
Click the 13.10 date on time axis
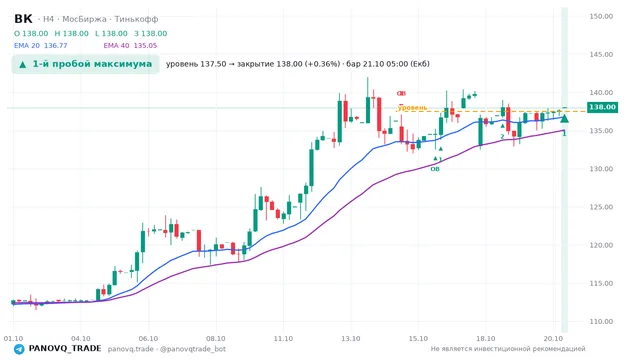pyautogui.click(x=351, y=339)
